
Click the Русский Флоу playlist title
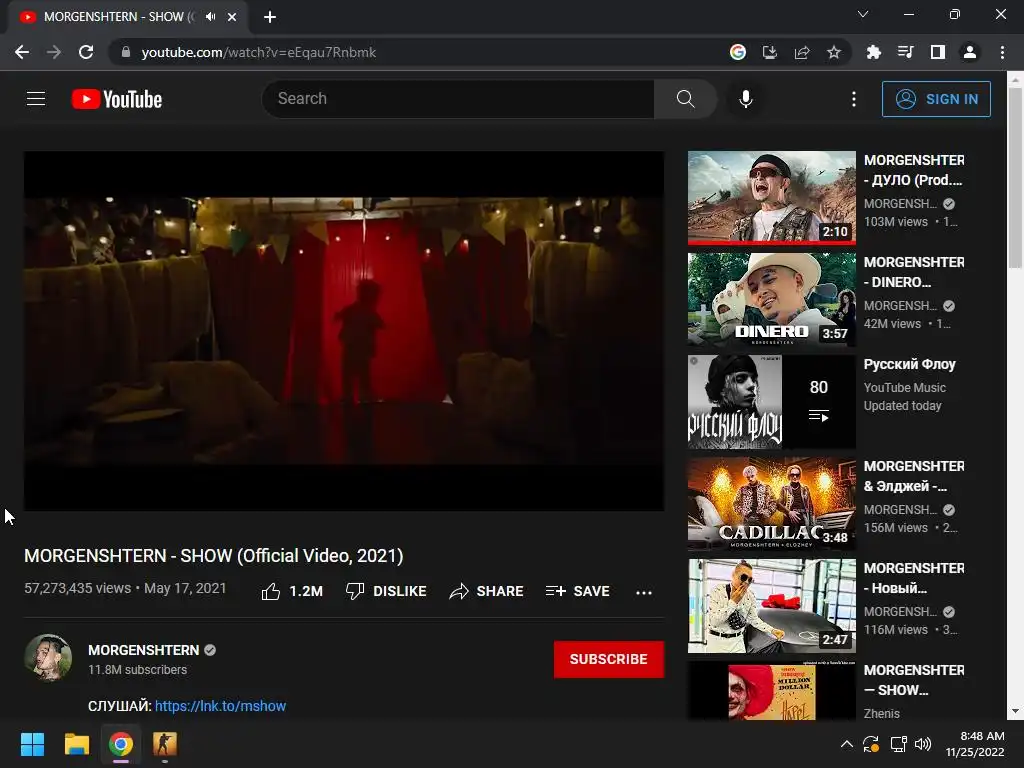point(909,364)
